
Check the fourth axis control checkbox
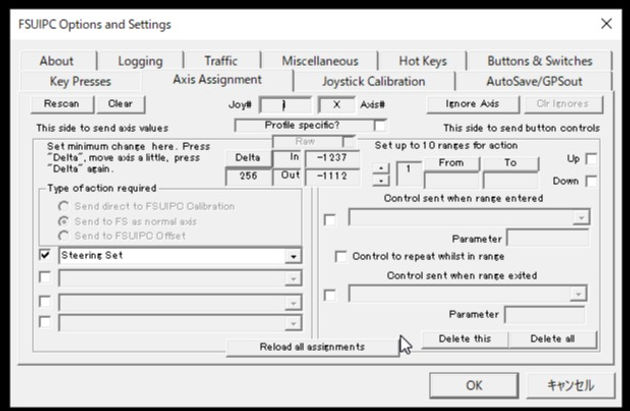coord(45,322)
